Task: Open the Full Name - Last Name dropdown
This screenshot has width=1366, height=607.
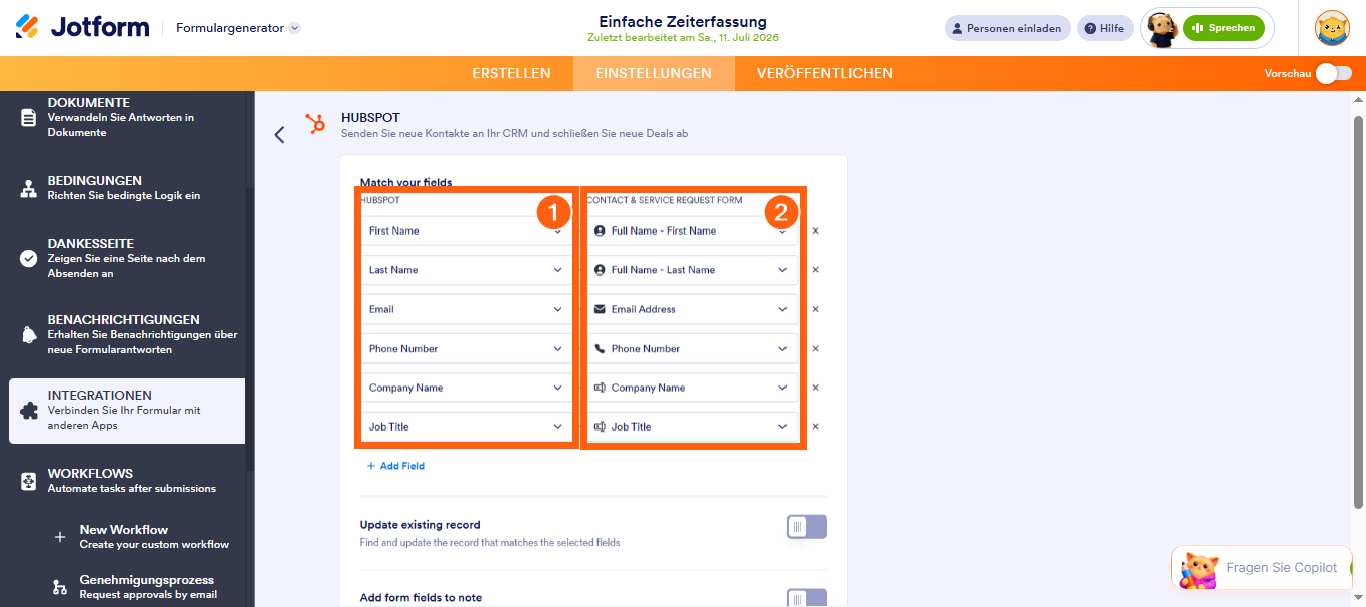Action: point(692,270)
